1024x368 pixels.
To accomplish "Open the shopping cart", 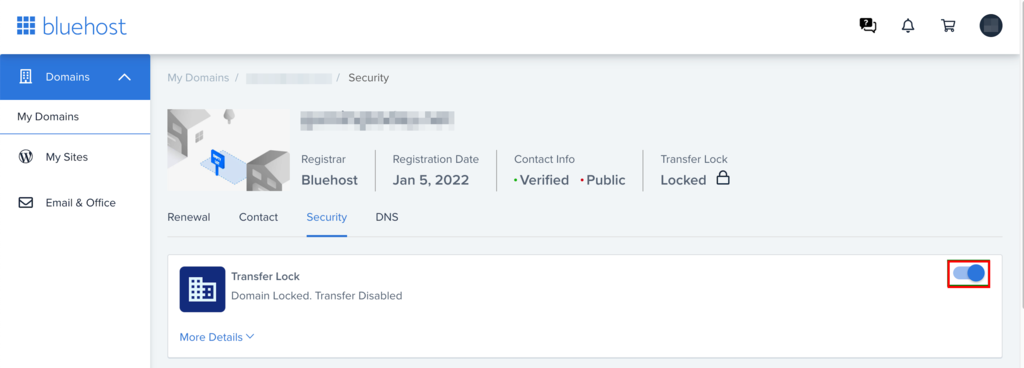I will pyautogui.click(x=948, y=26).
